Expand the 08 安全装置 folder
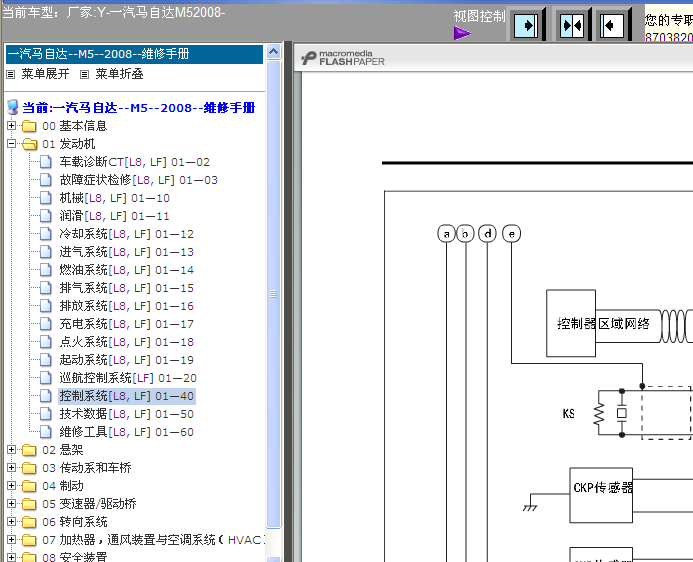Viewport: 693px width, 562px height. click(11, 557)
